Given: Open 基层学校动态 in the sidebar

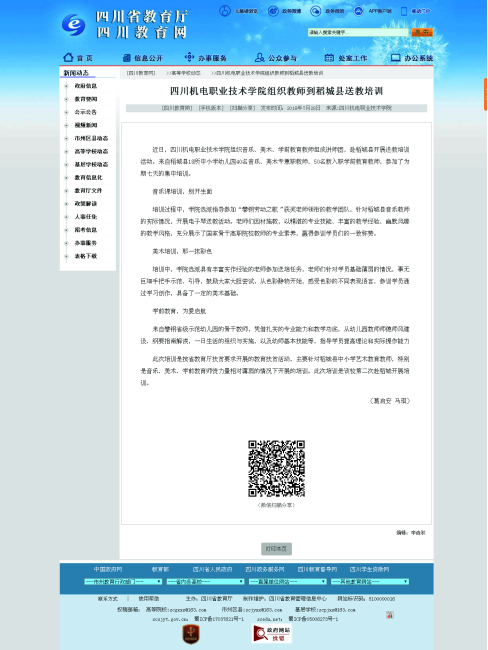Looking at the screenshot, I should tap(91, 165).
